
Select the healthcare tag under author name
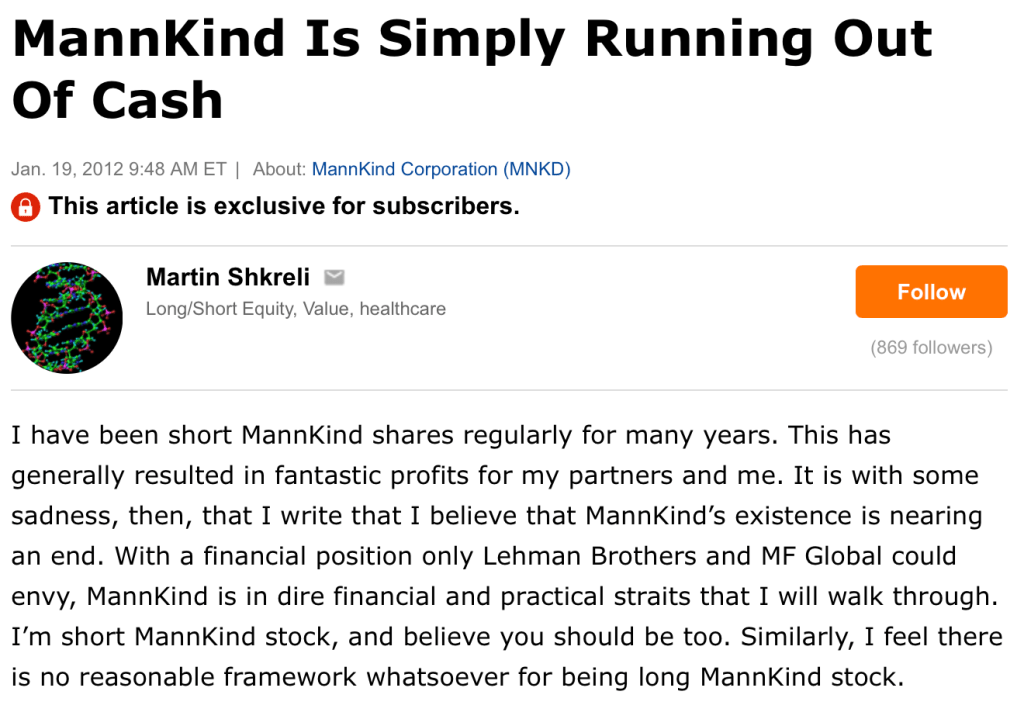(402, 309)
